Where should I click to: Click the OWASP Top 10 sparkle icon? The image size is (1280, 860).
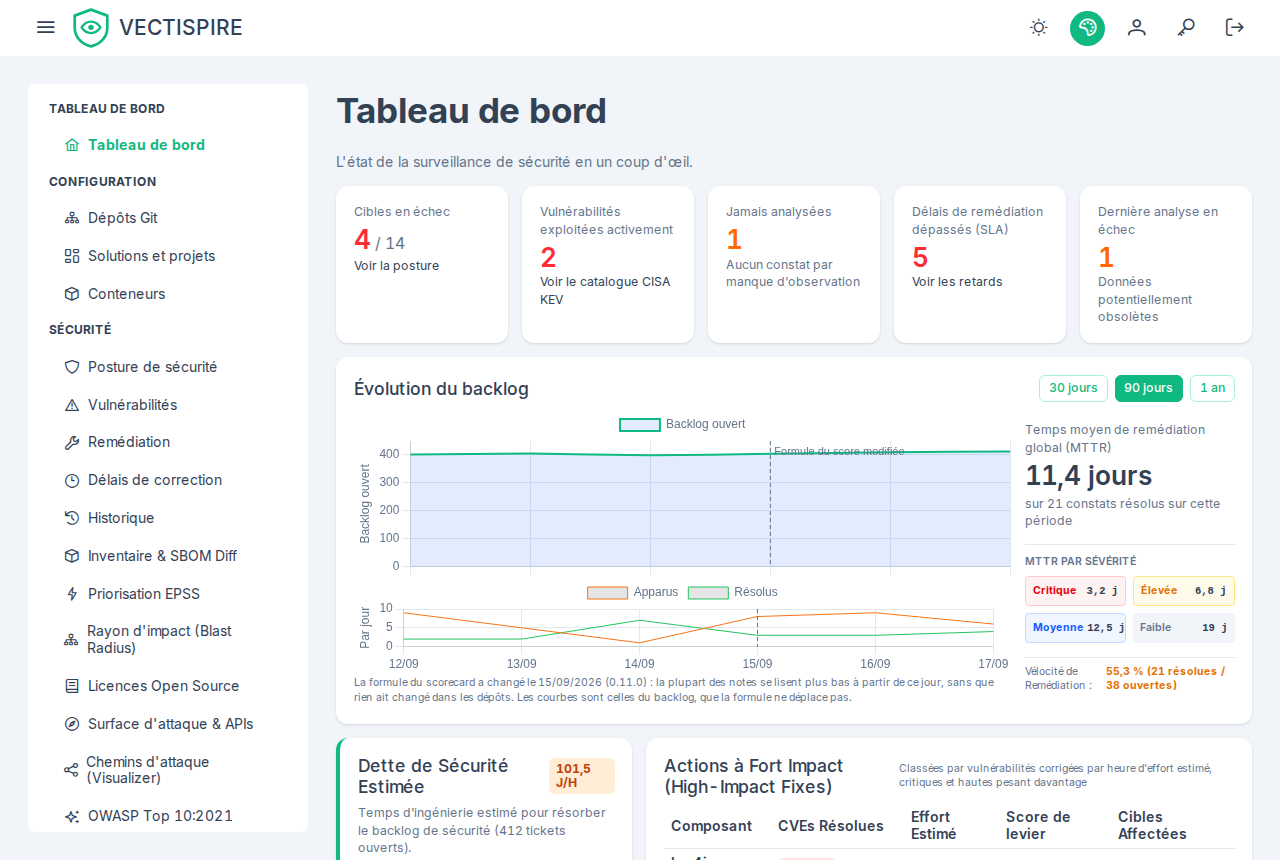coord(72,816)
